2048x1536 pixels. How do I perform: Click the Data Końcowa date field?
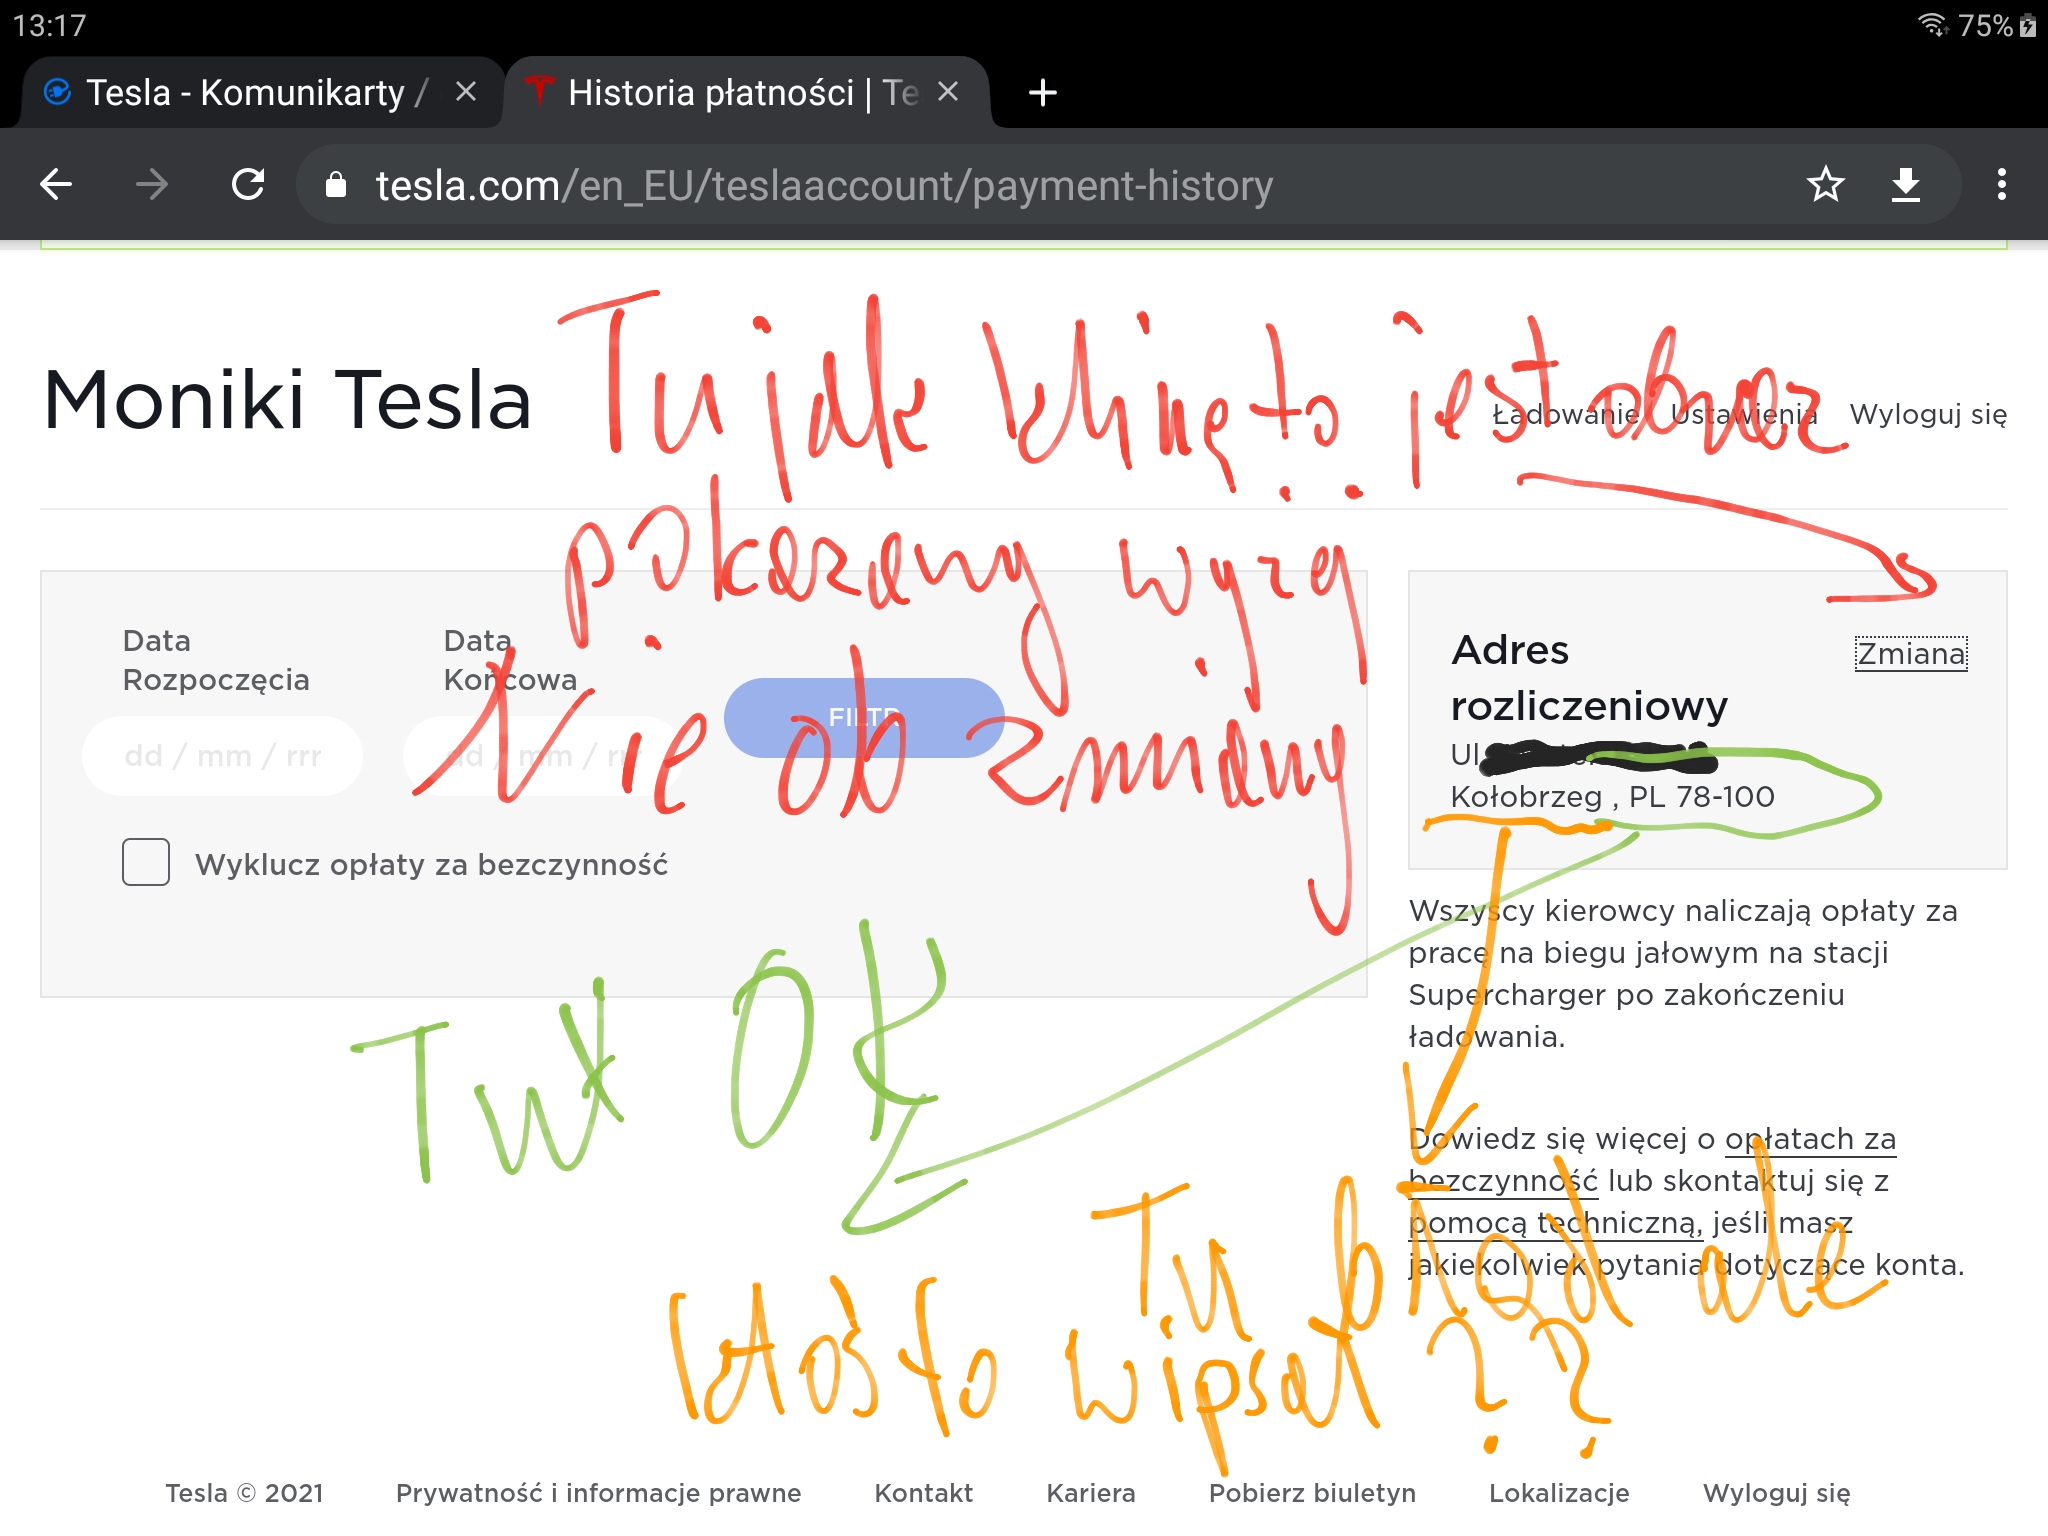click(543, 756)
